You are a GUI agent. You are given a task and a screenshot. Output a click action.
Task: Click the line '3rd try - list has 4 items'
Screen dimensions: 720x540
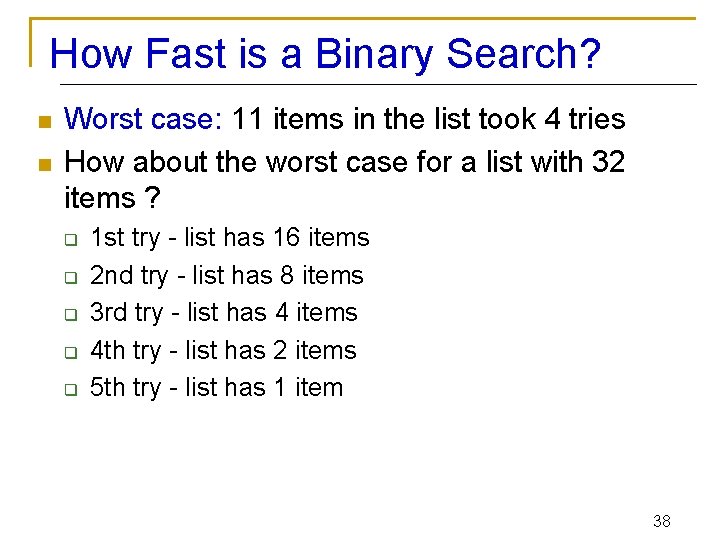coord(224,313)
